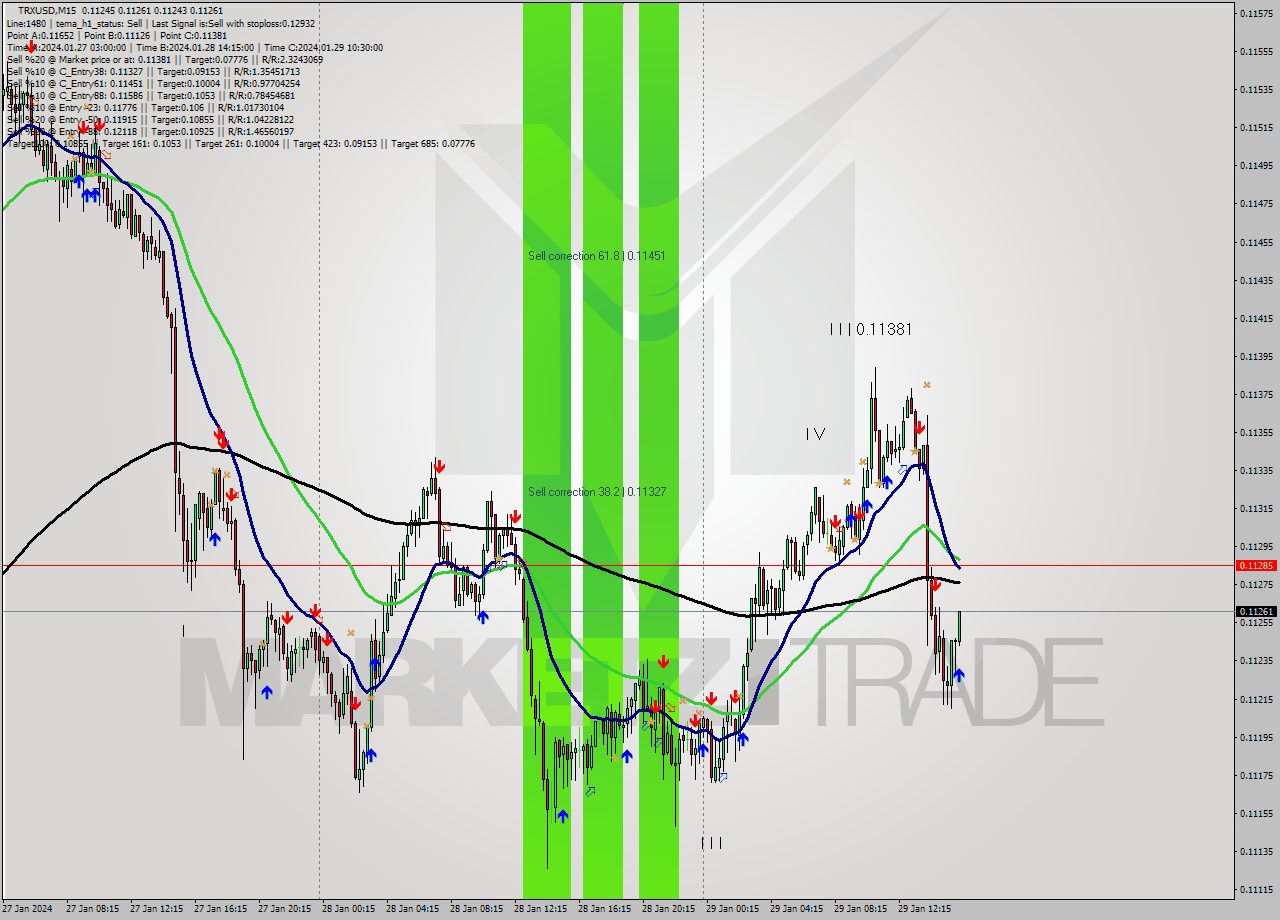Click the 'C_Entry38: 0.11327' sell line

point(153,71)
